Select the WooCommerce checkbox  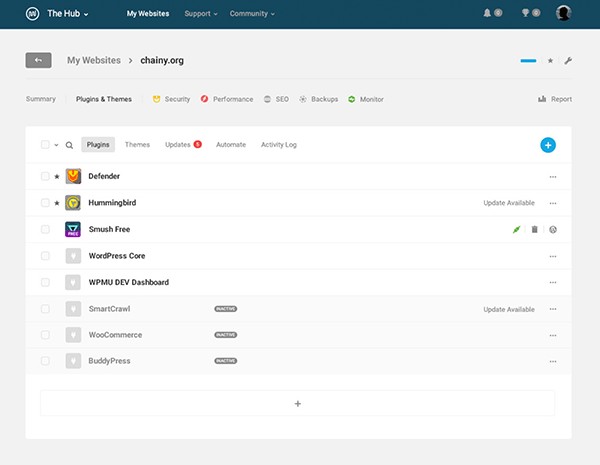coord(45,335)
